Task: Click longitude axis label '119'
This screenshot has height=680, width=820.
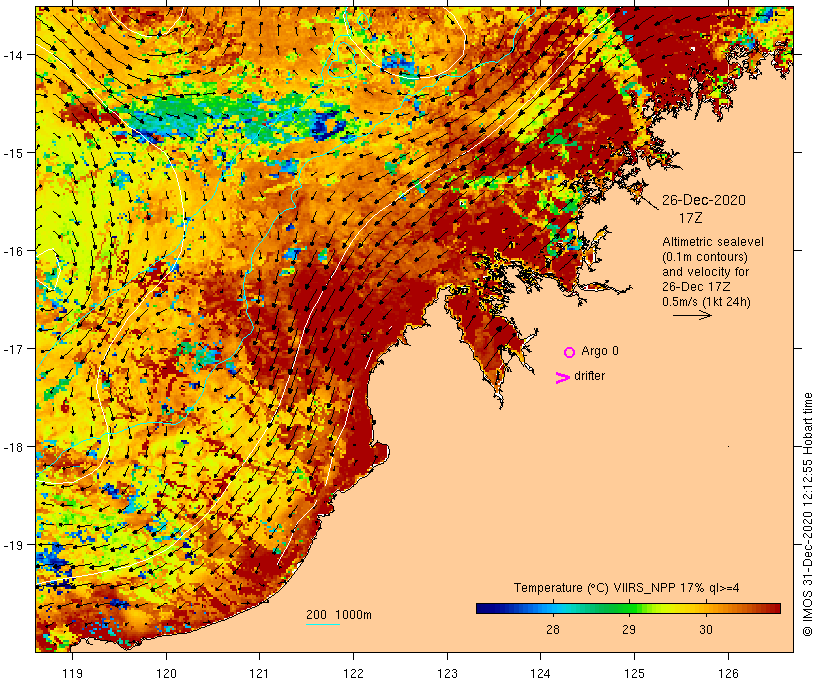Action: [x=72, y=673]
